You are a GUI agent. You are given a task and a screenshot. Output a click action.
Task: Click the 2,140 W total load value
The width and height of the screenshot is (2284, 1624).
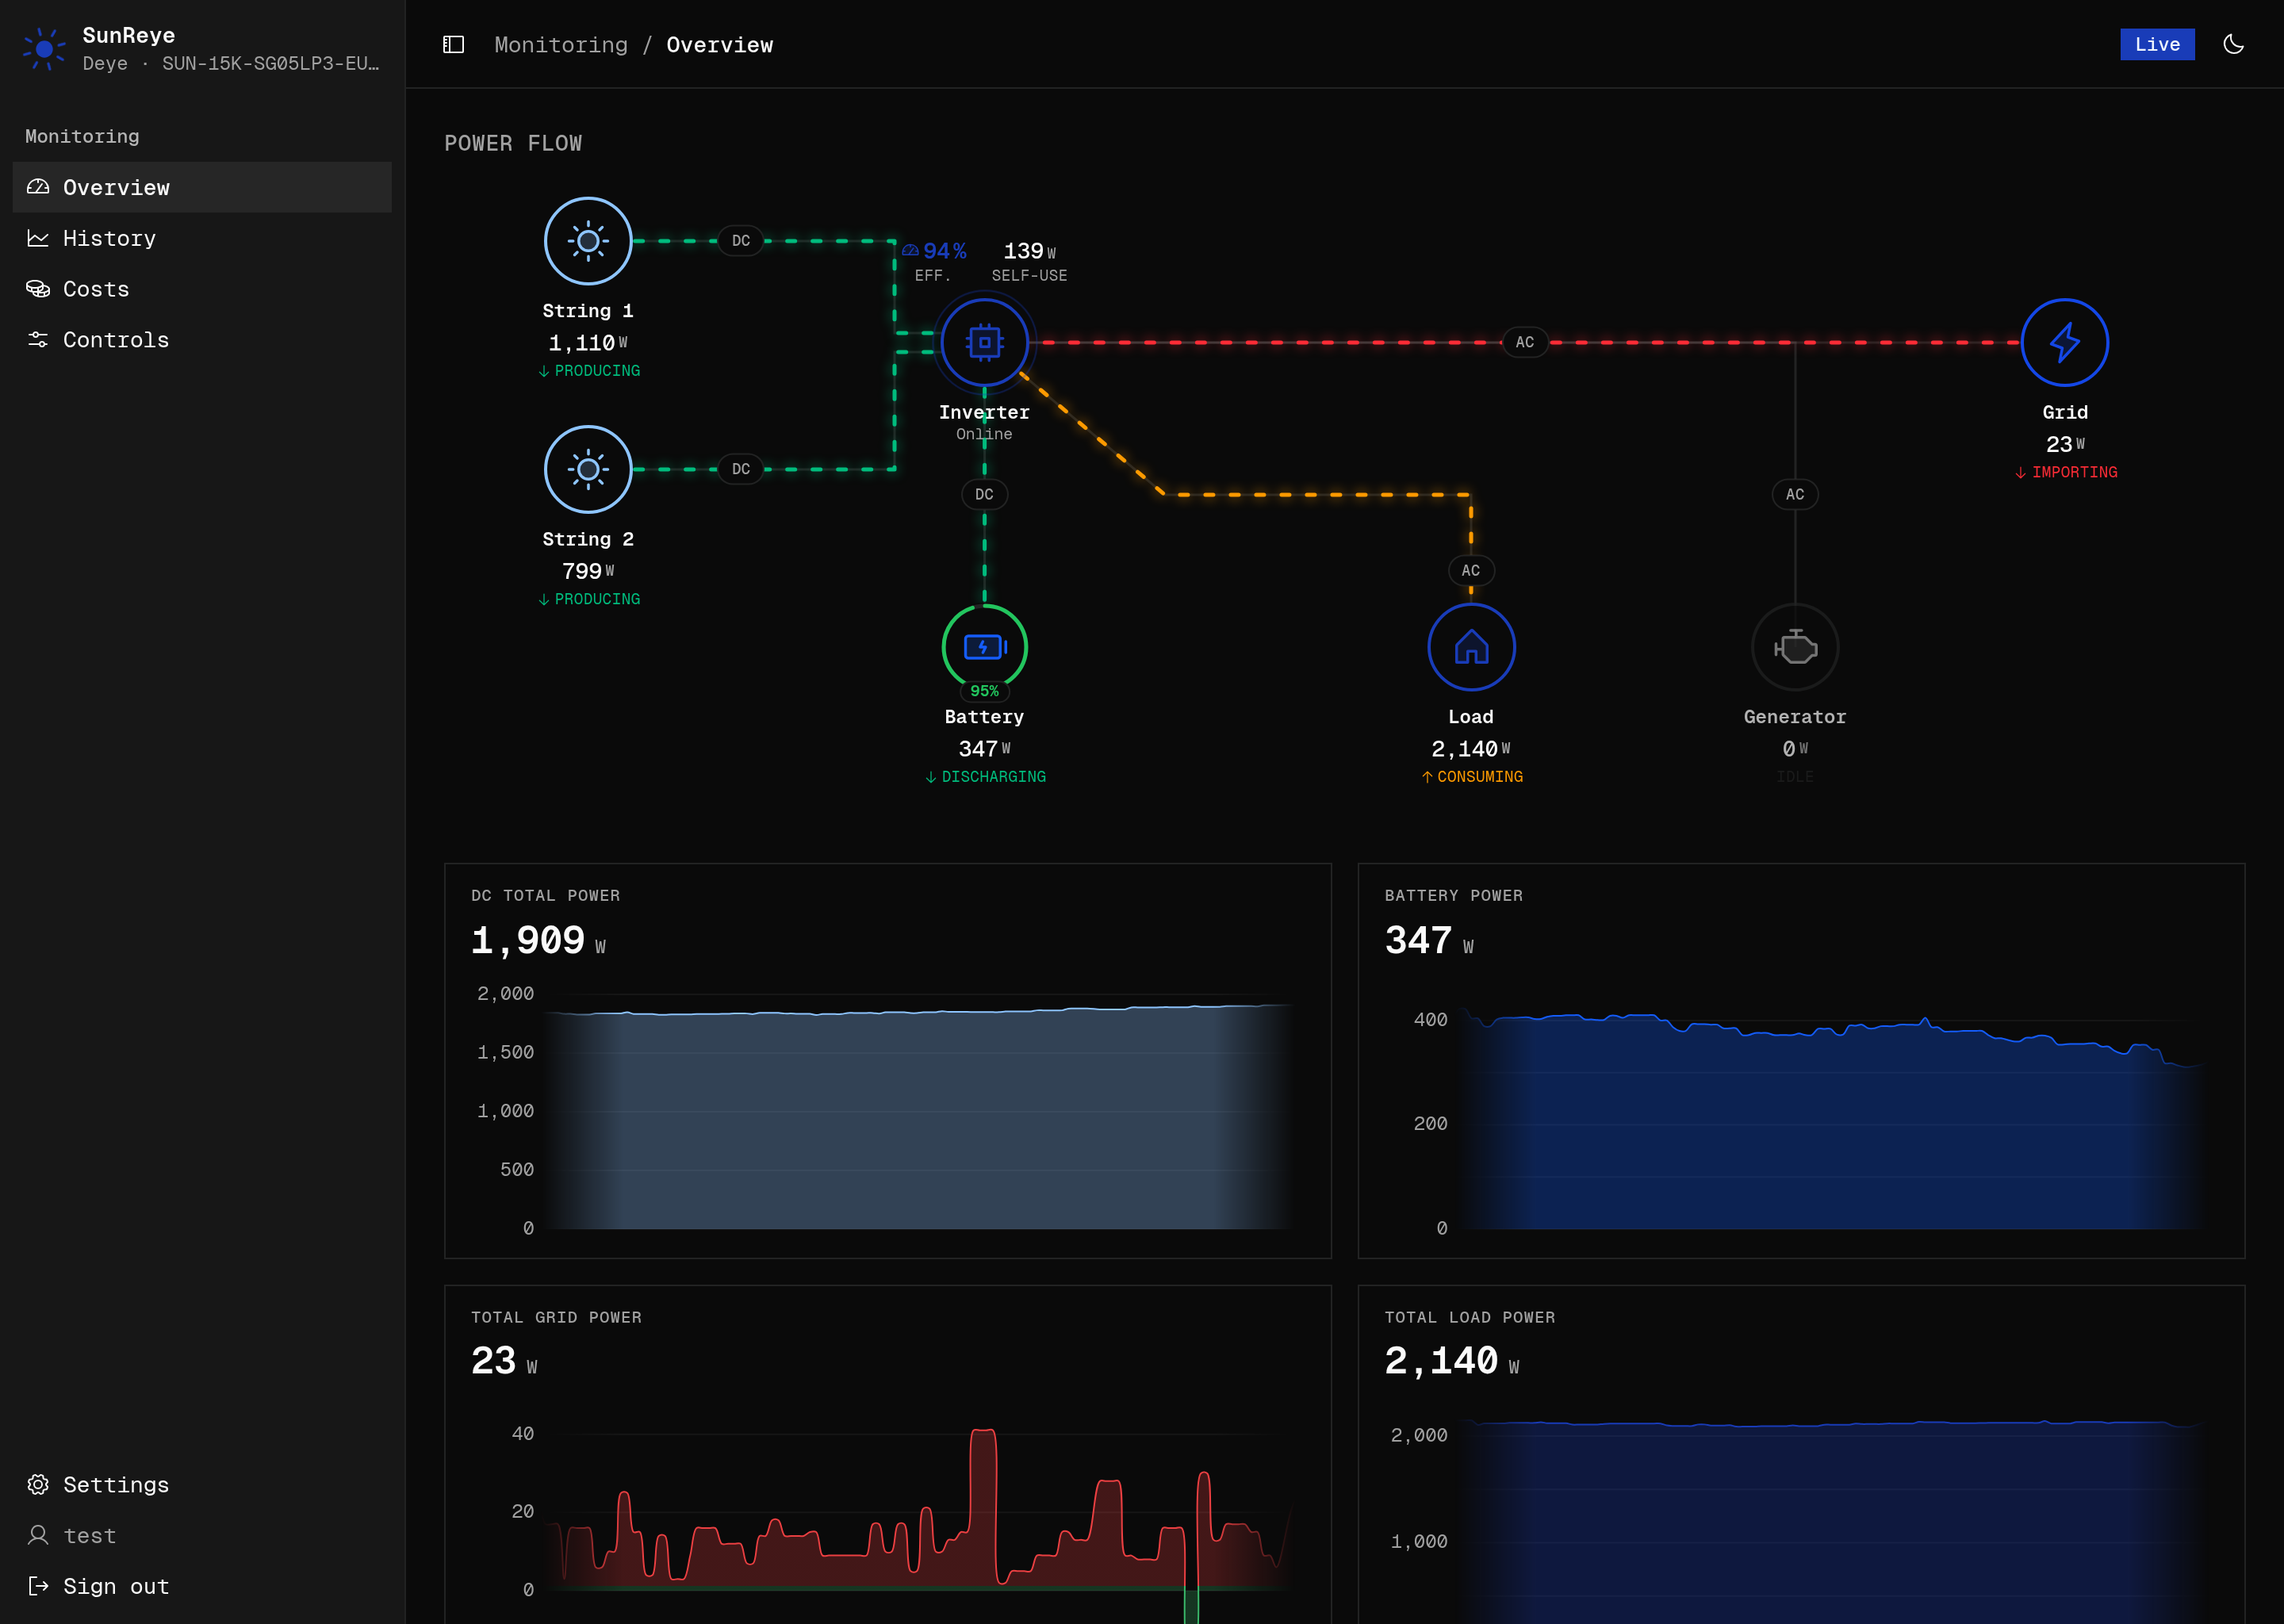click(x=1451, y=1361)
